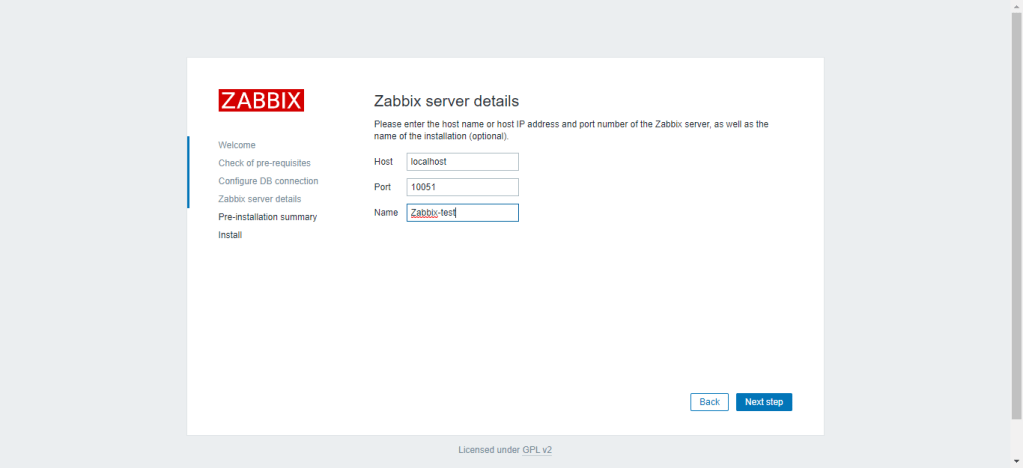Click the Port label

coord(382,187)
